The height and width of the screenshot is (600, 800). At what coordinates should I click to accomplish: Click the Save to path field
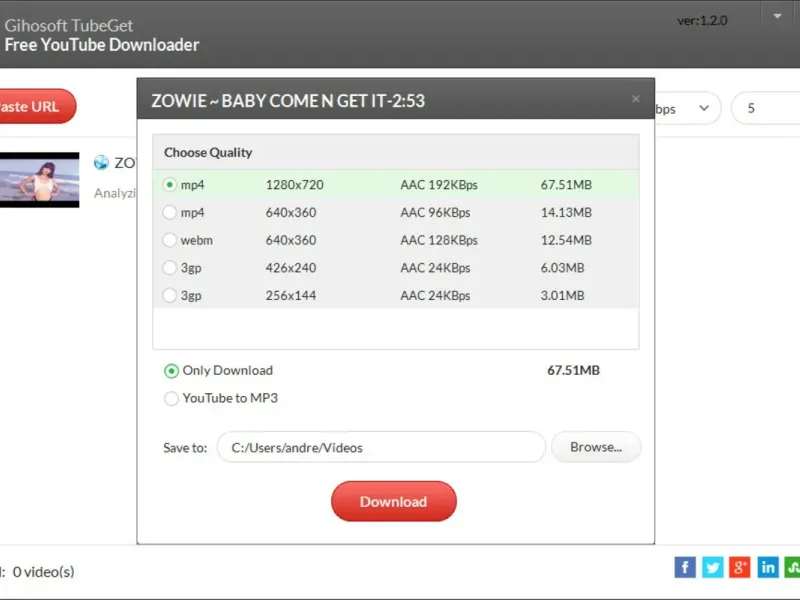click(381, 447)
